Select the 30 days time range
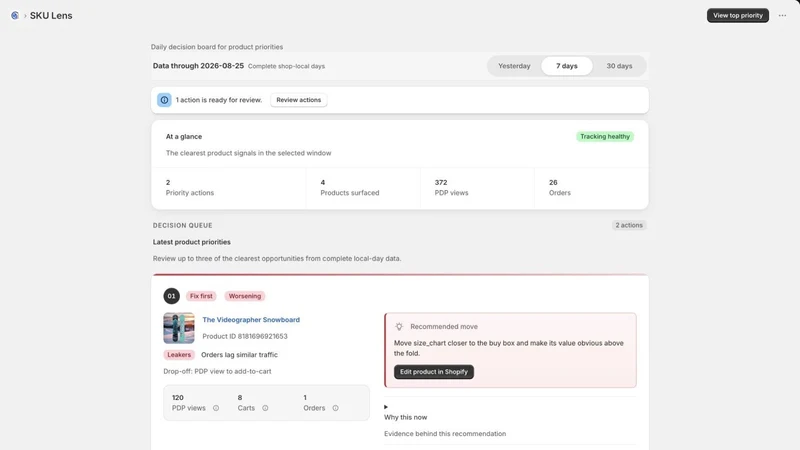Viewport: 800px width, 450px height. pos(619,66)
